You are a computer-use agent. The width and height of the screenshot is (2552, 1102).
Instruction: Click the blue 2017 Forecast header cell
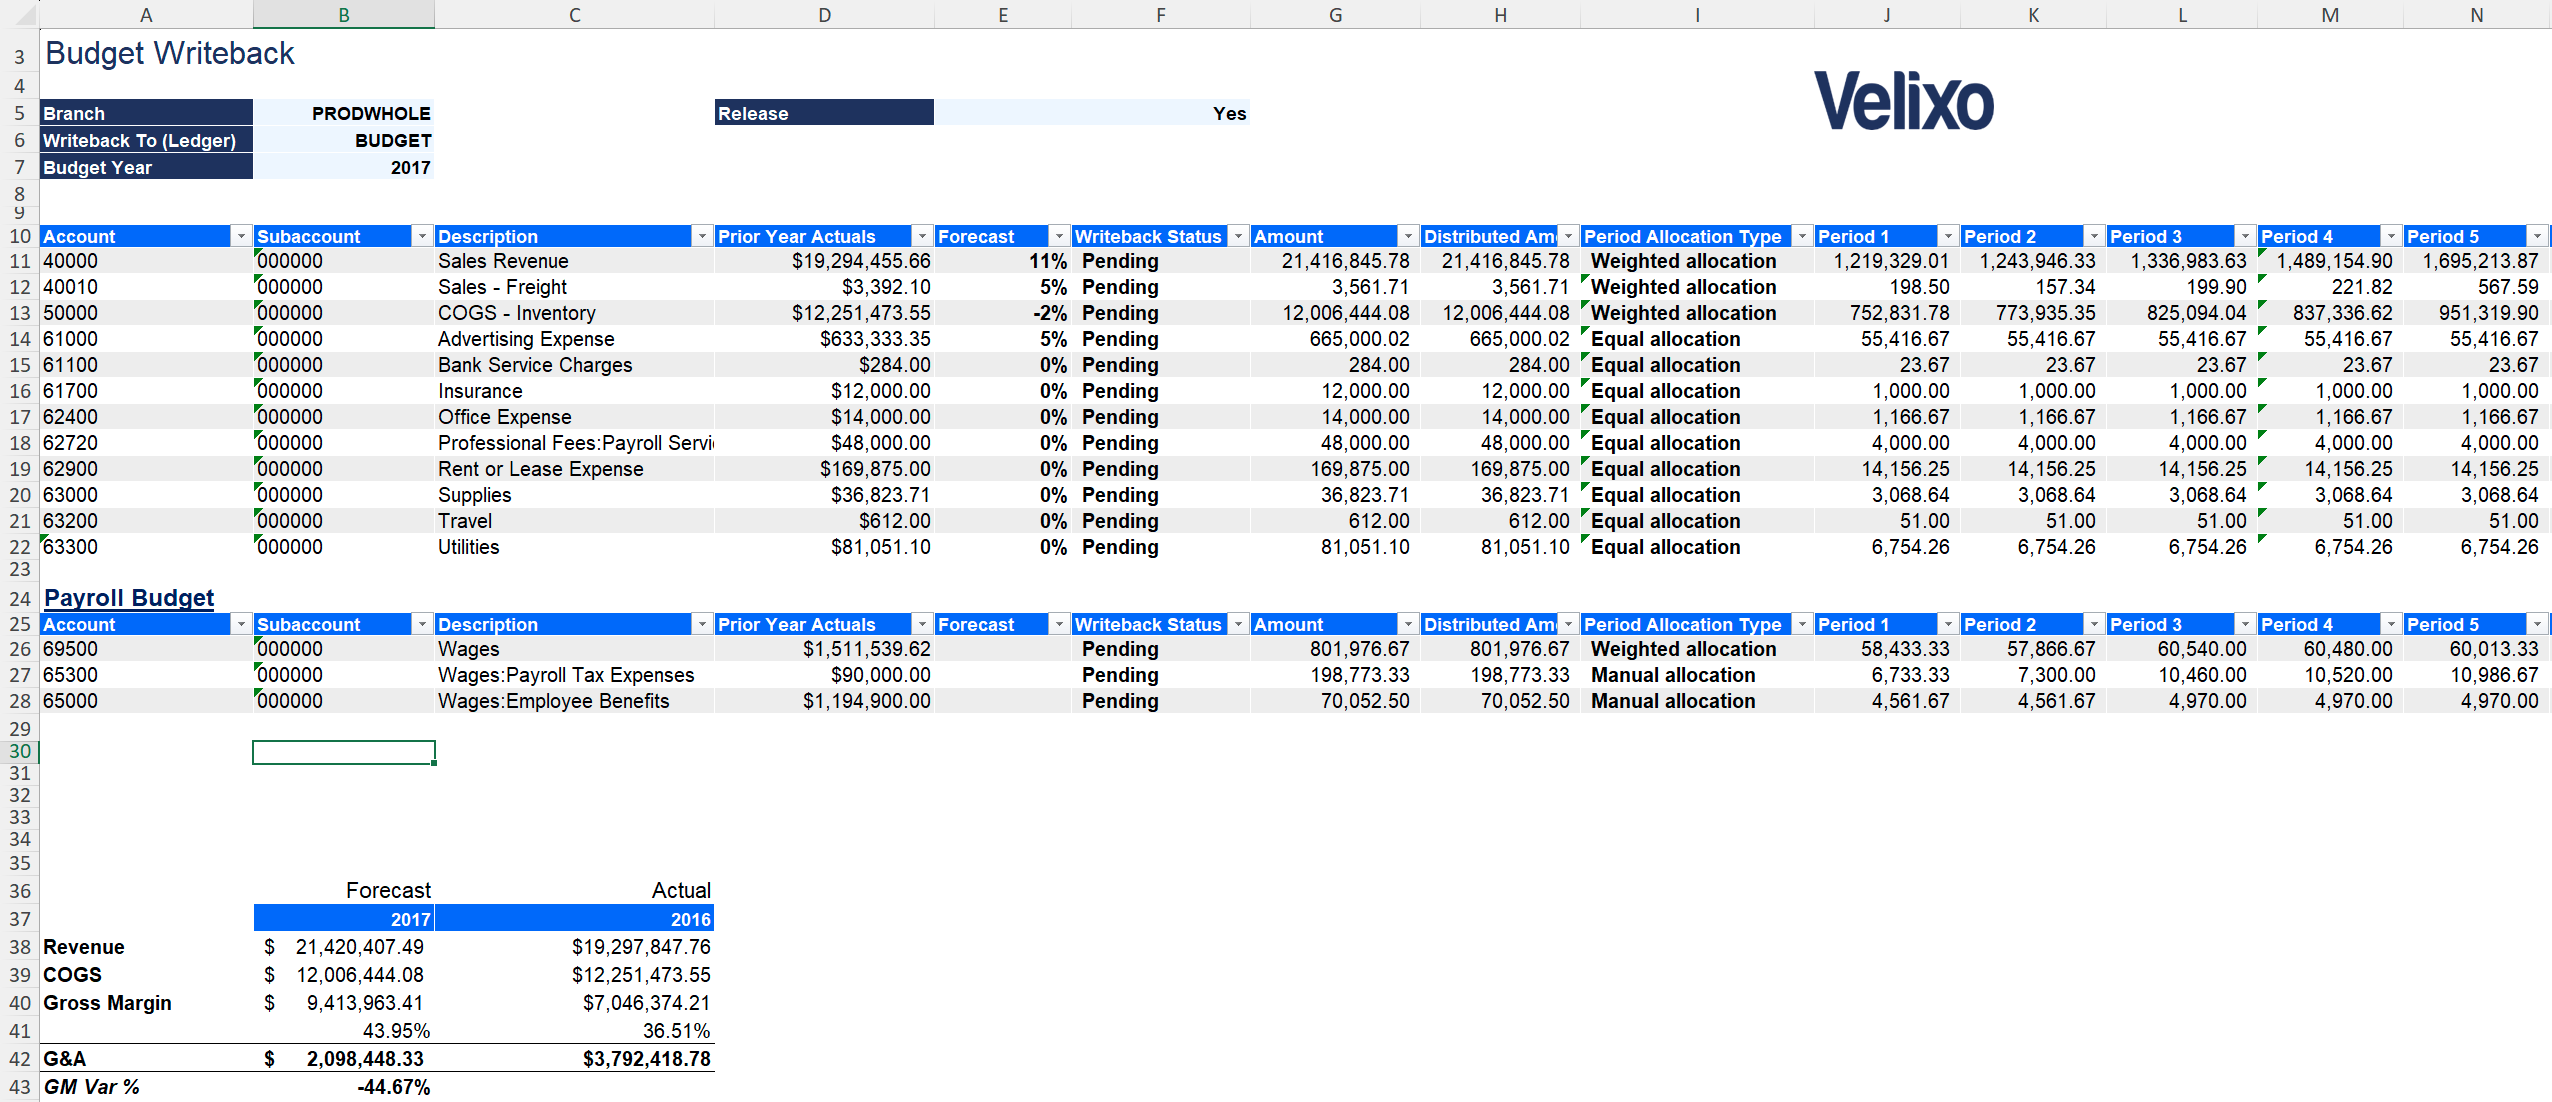(343, 918)
